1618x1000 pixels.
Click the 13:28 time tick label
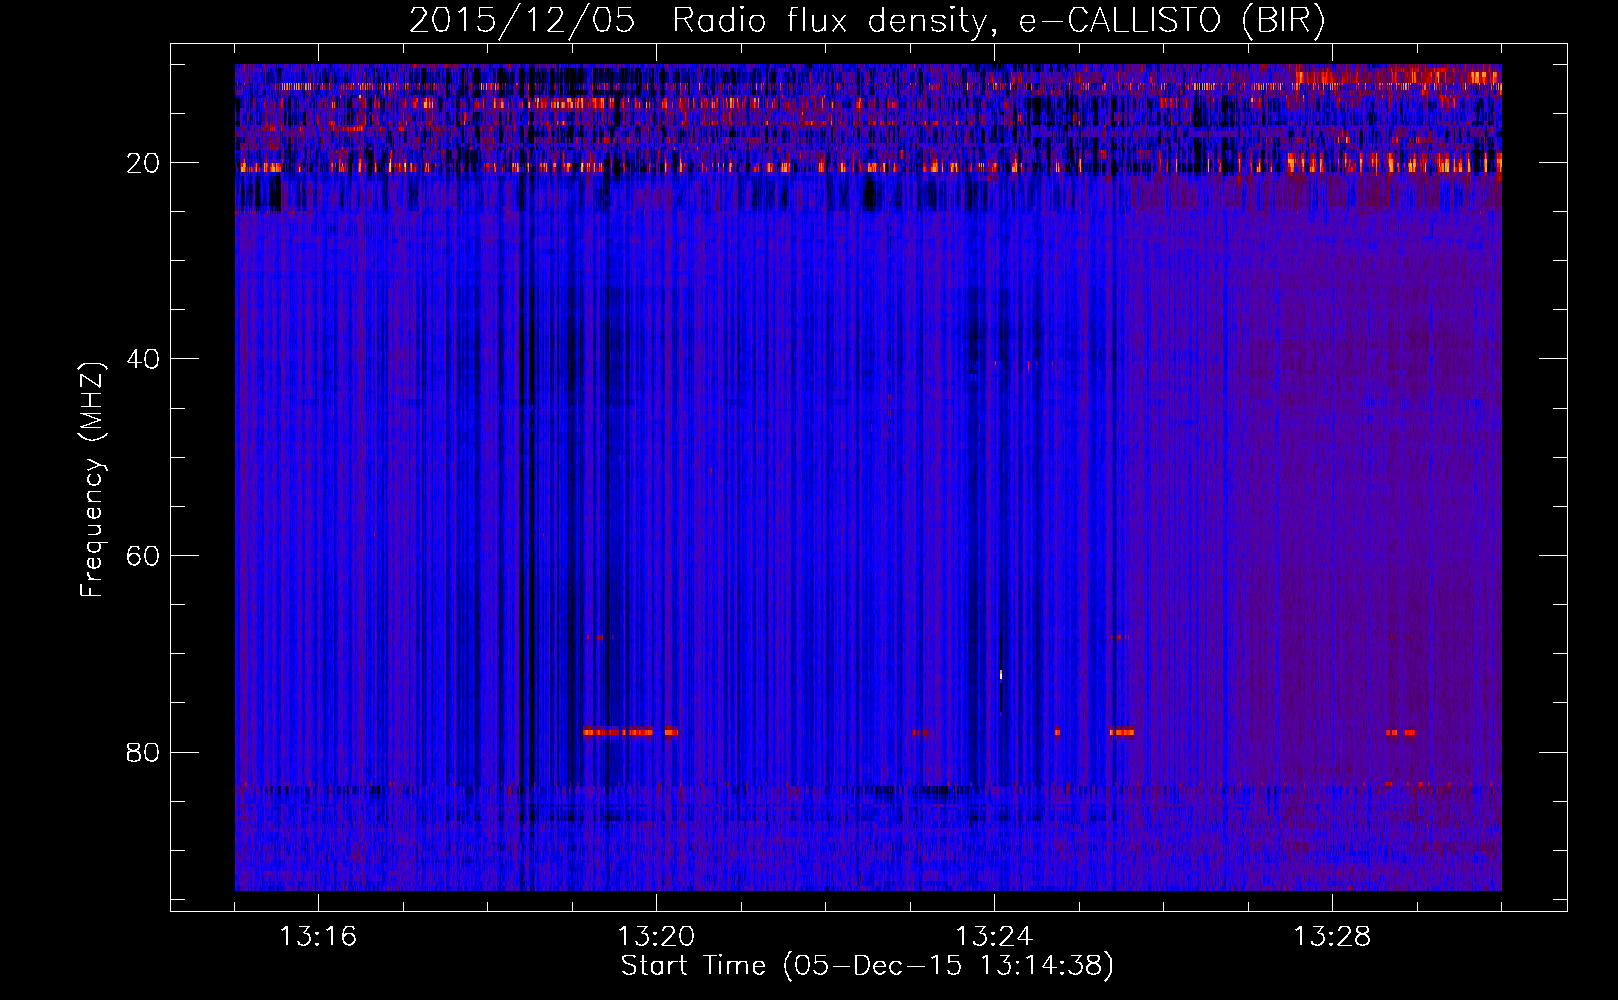pos(1332,937)
